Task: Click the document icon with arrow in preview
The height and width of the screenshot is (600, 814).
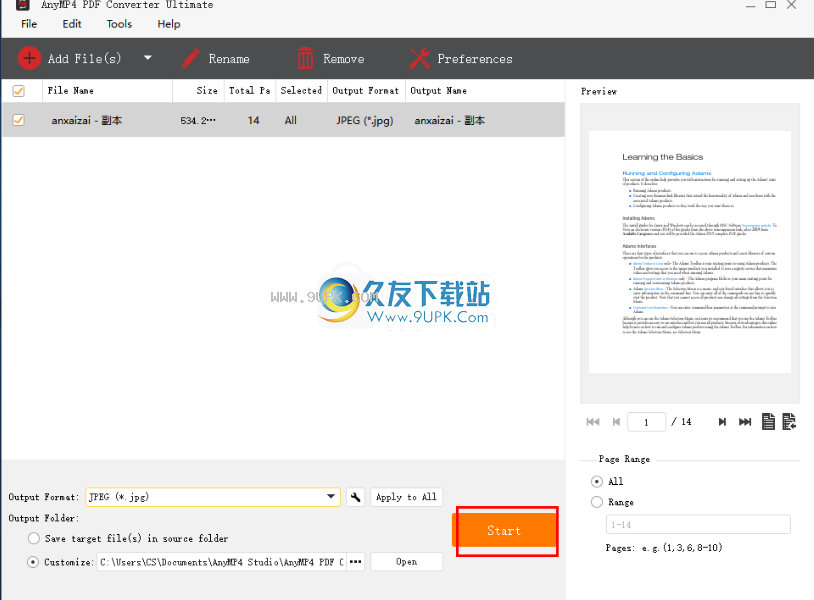Action: 789,421
